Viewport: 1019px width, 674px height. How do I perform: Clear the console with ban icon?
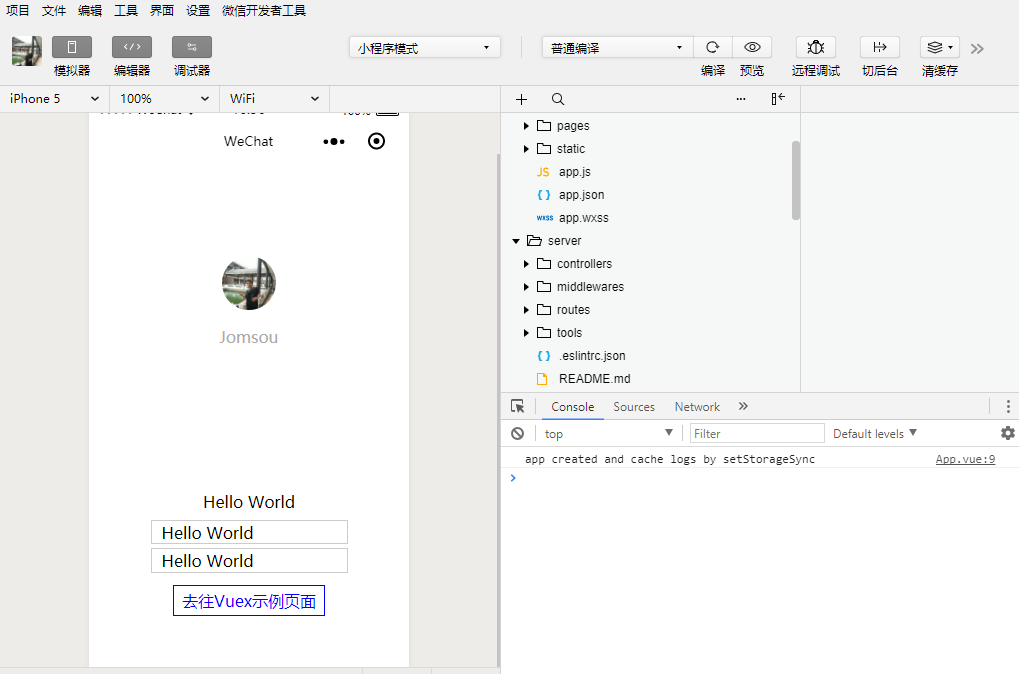point(517,434)
